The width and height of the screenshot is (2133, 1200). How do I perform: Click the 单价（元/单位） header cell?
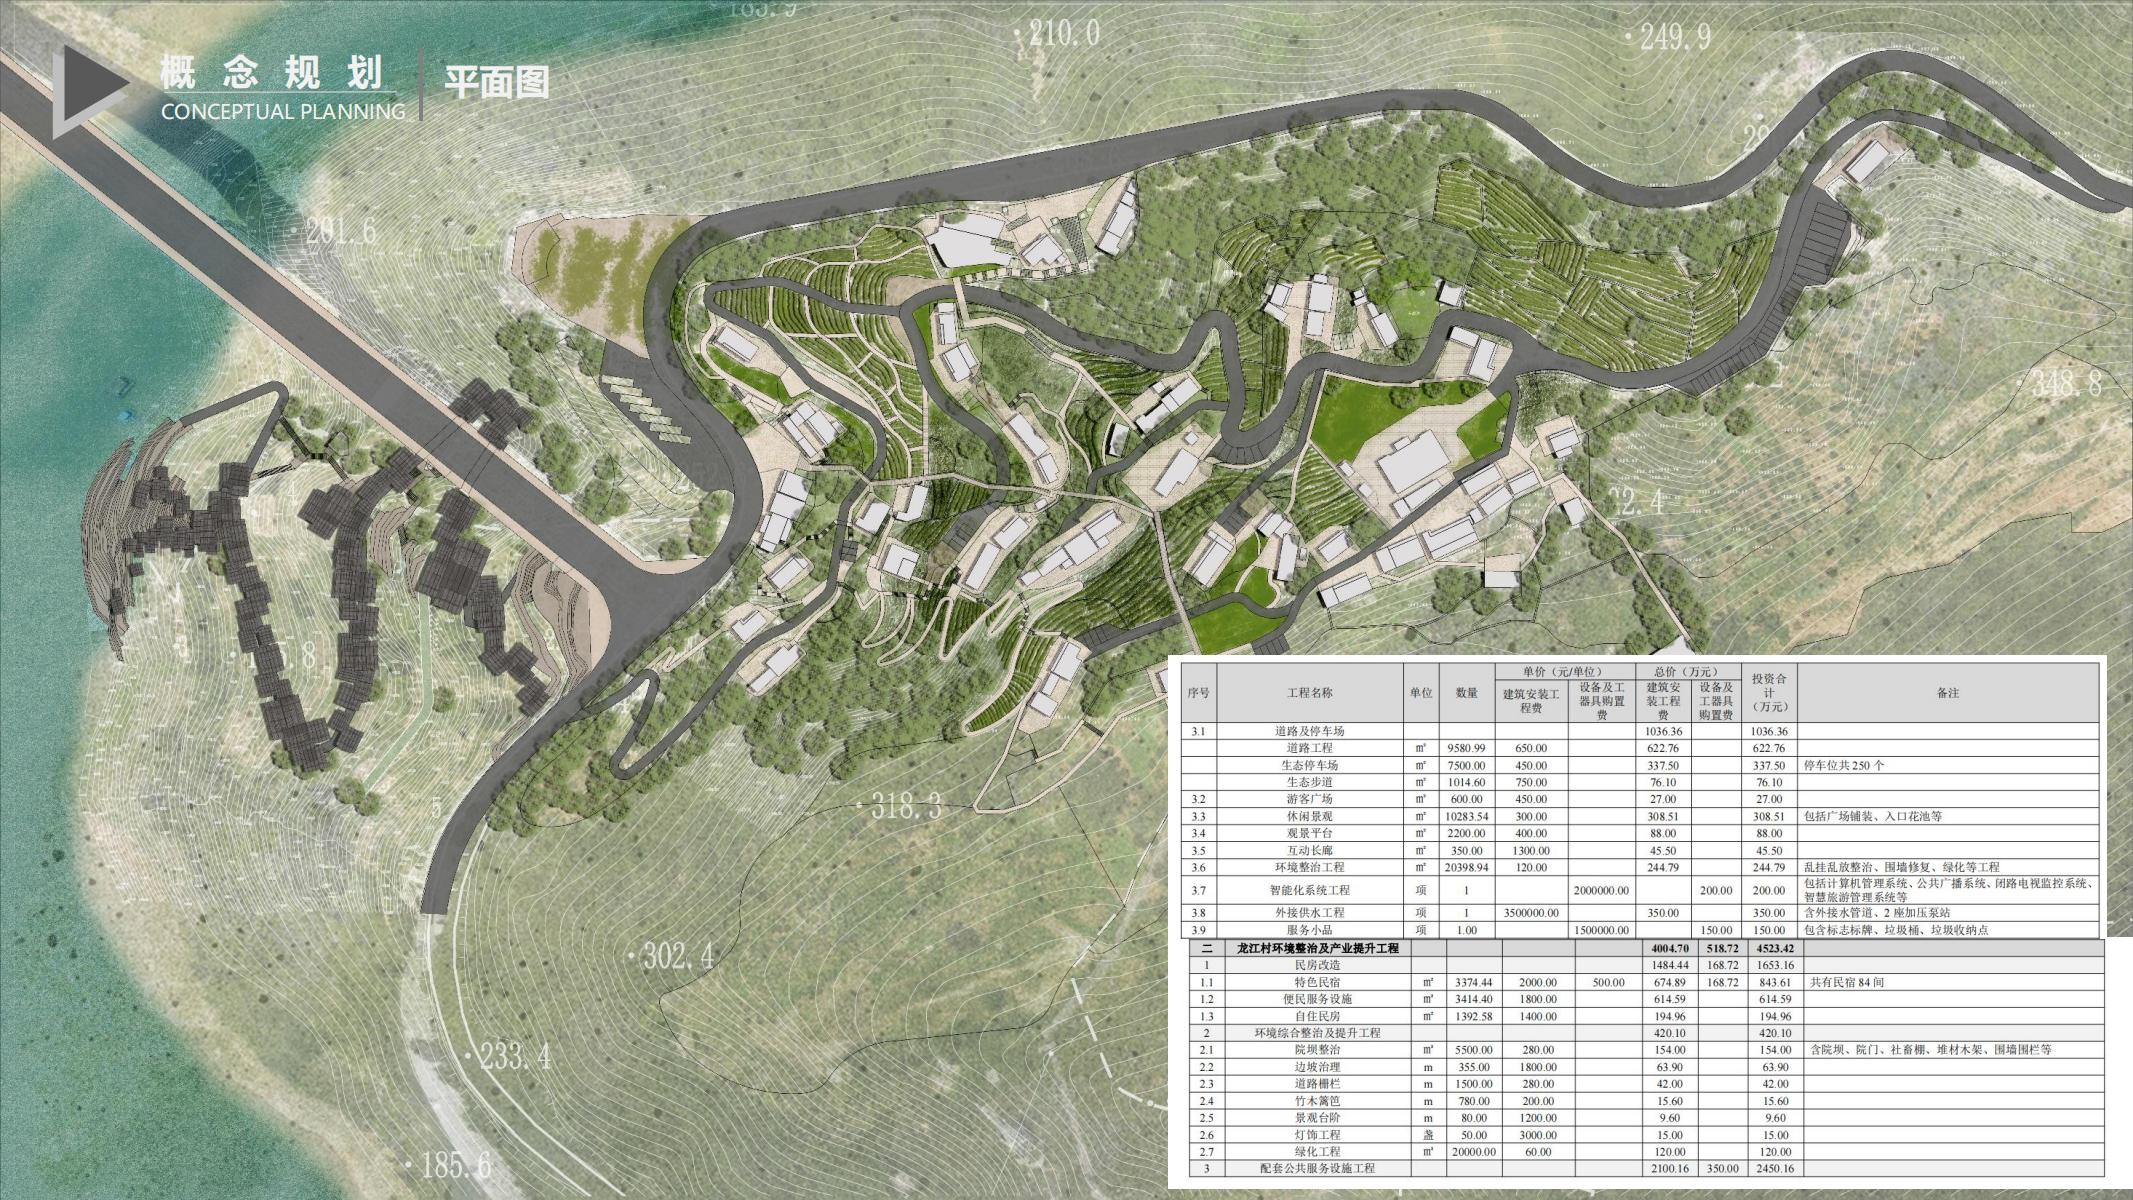[x=1565, y=671]
